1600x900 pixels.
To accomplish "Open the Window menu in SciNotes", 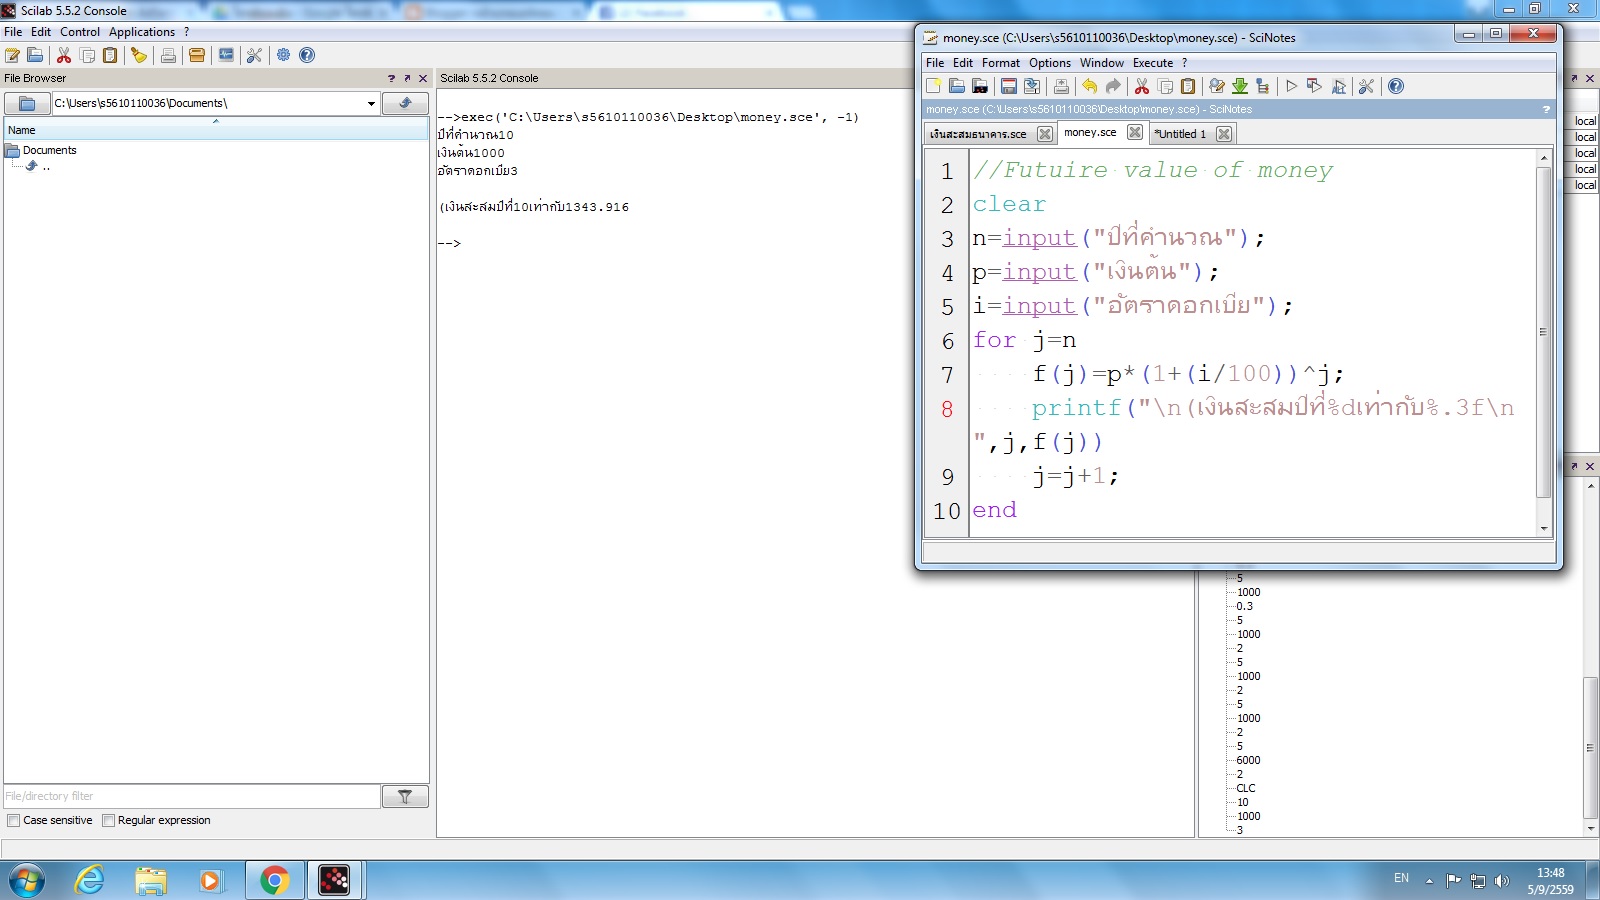I will [x=1102, y=62].
